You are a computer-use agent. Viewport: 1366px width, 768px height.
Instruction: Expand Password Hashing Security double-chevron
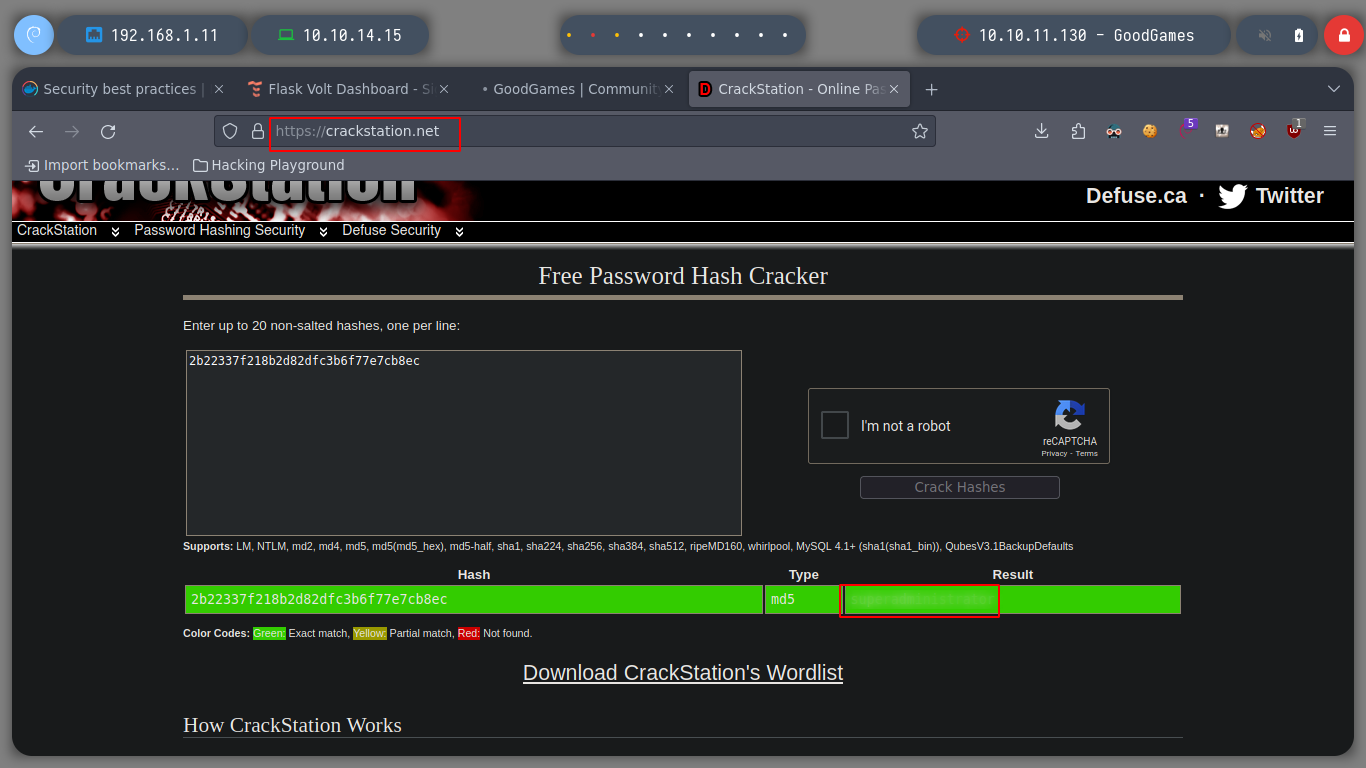323,231
